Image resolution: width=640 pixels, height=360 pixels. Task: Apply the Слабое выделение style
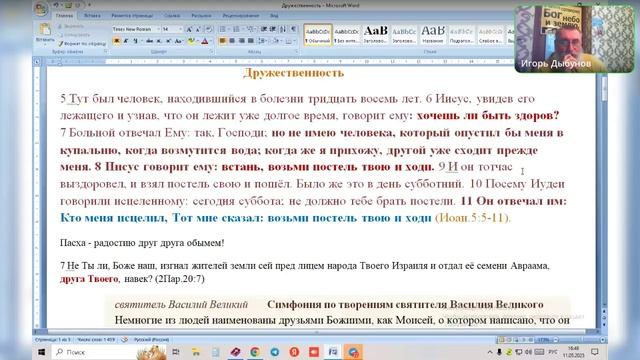490,35
